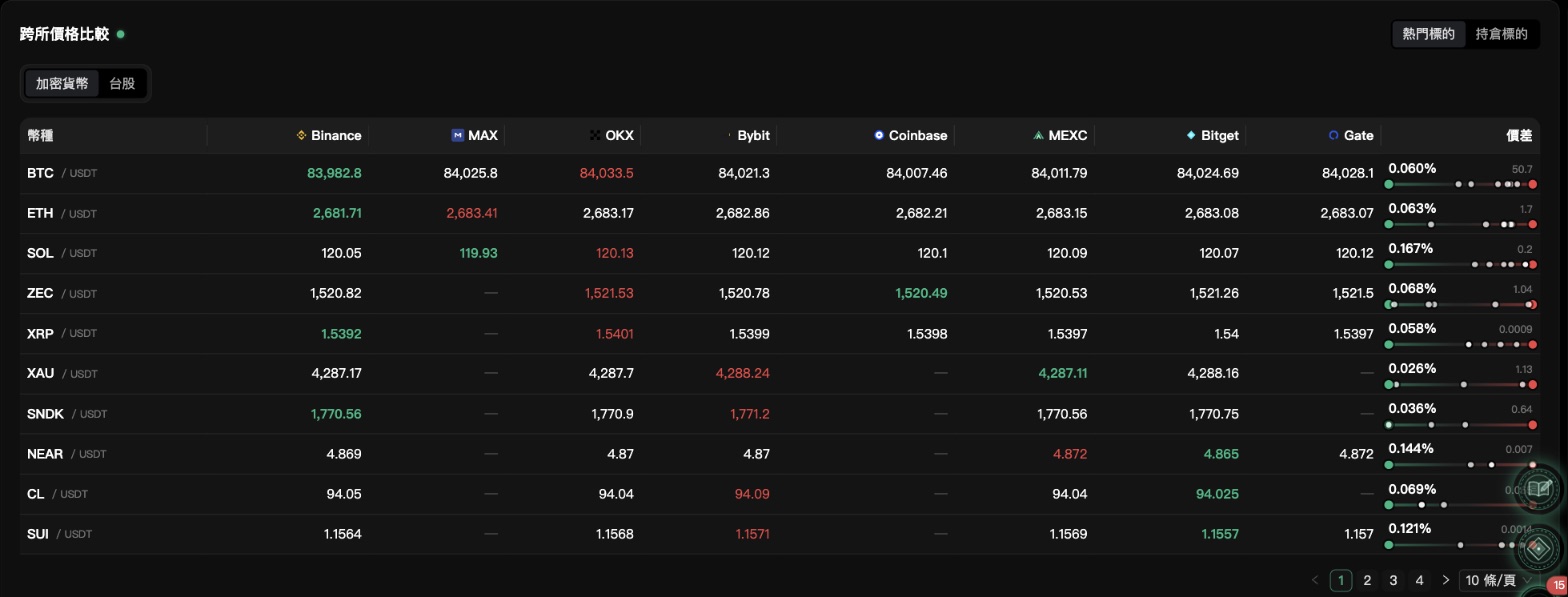Go to the previous page arrow

(1316, 580)
